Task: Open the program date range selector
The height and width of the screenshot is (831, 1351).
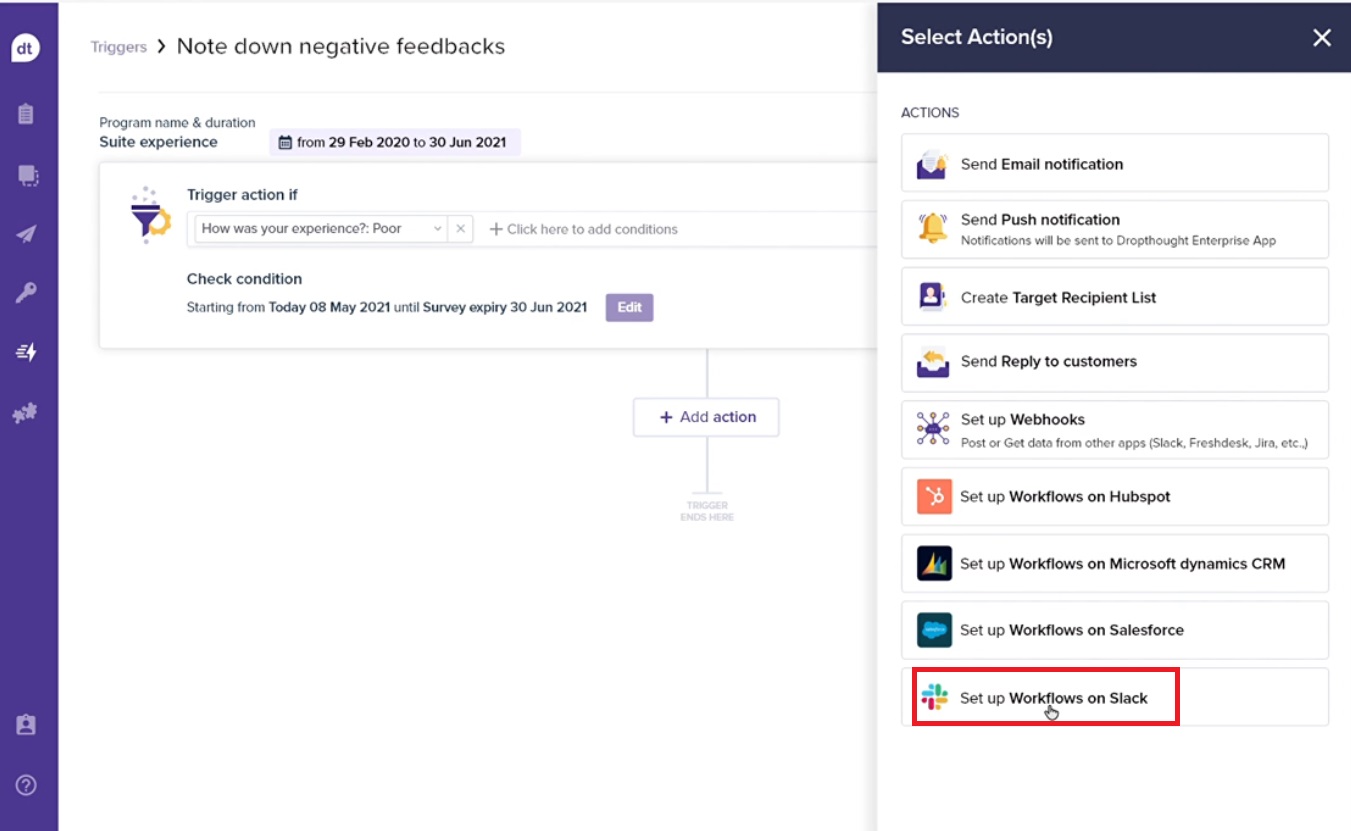Action: [x=395, y=142]
